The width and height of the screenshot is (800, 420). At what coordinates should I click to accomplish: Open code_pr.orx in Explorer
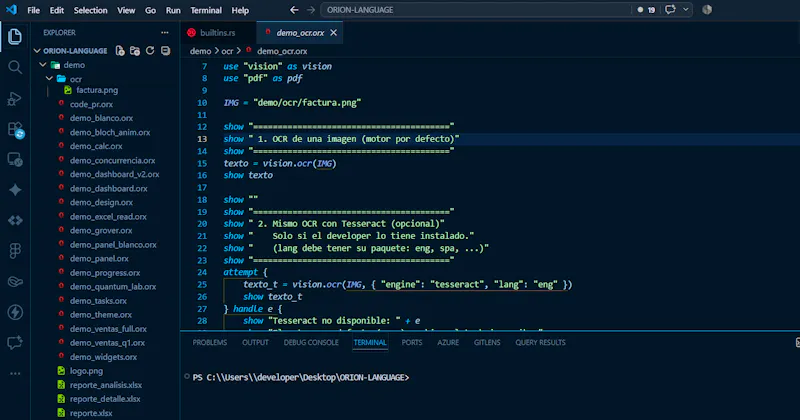pyautogui.click(x=91, y=104)
